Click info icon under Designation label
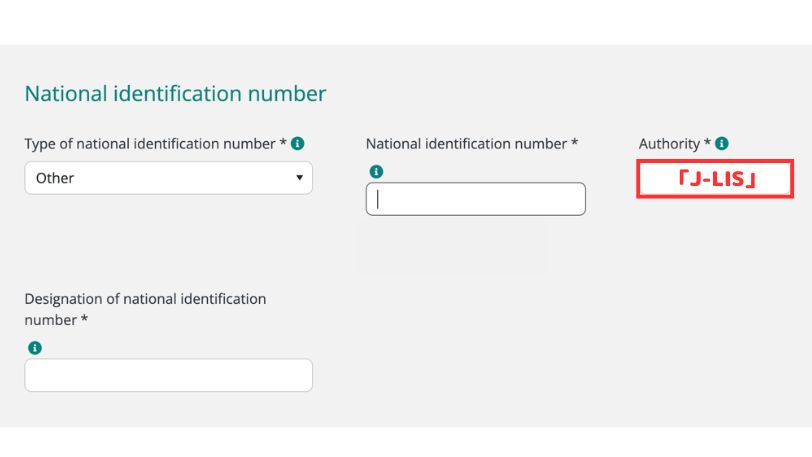 35,348
